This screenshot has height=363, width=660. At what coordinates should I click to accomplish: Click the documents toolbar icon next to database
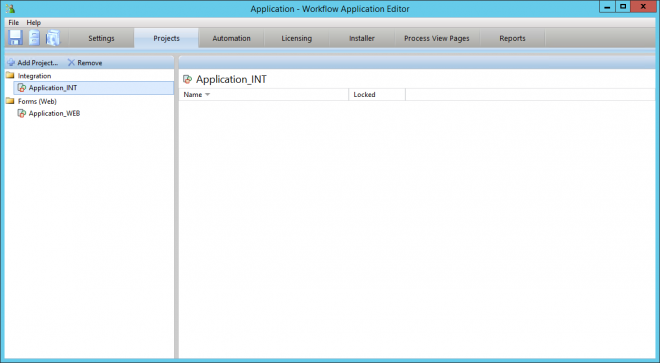(53, 37)
